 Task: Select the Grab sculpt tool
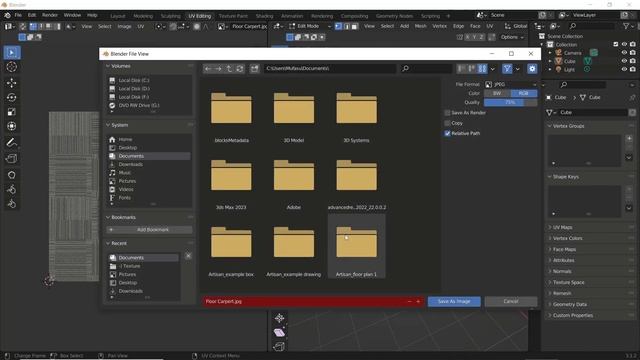(x=11, y=175)
